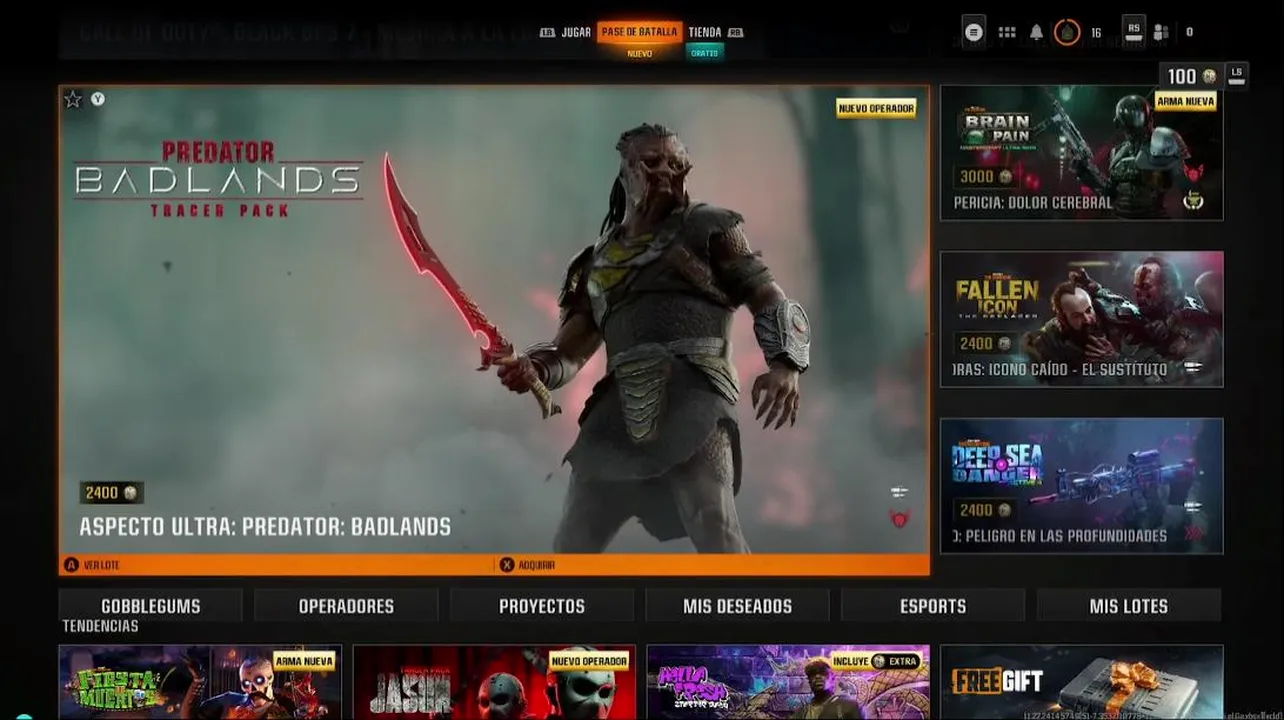Click the wreath badge icon on Brain Pain card
Screen dimensions: 1284x720
[x=1193, y=201]
